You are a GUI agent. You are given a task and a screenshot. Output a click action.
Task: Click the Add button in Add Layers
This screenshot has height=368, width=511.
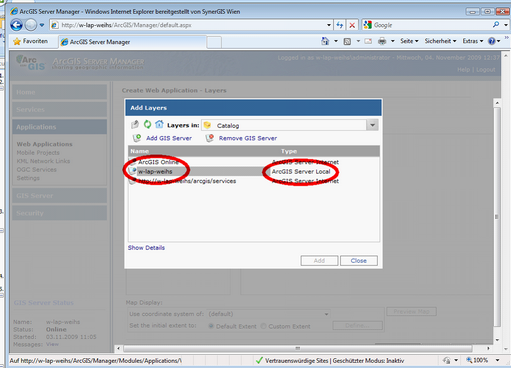pos(319,261)
